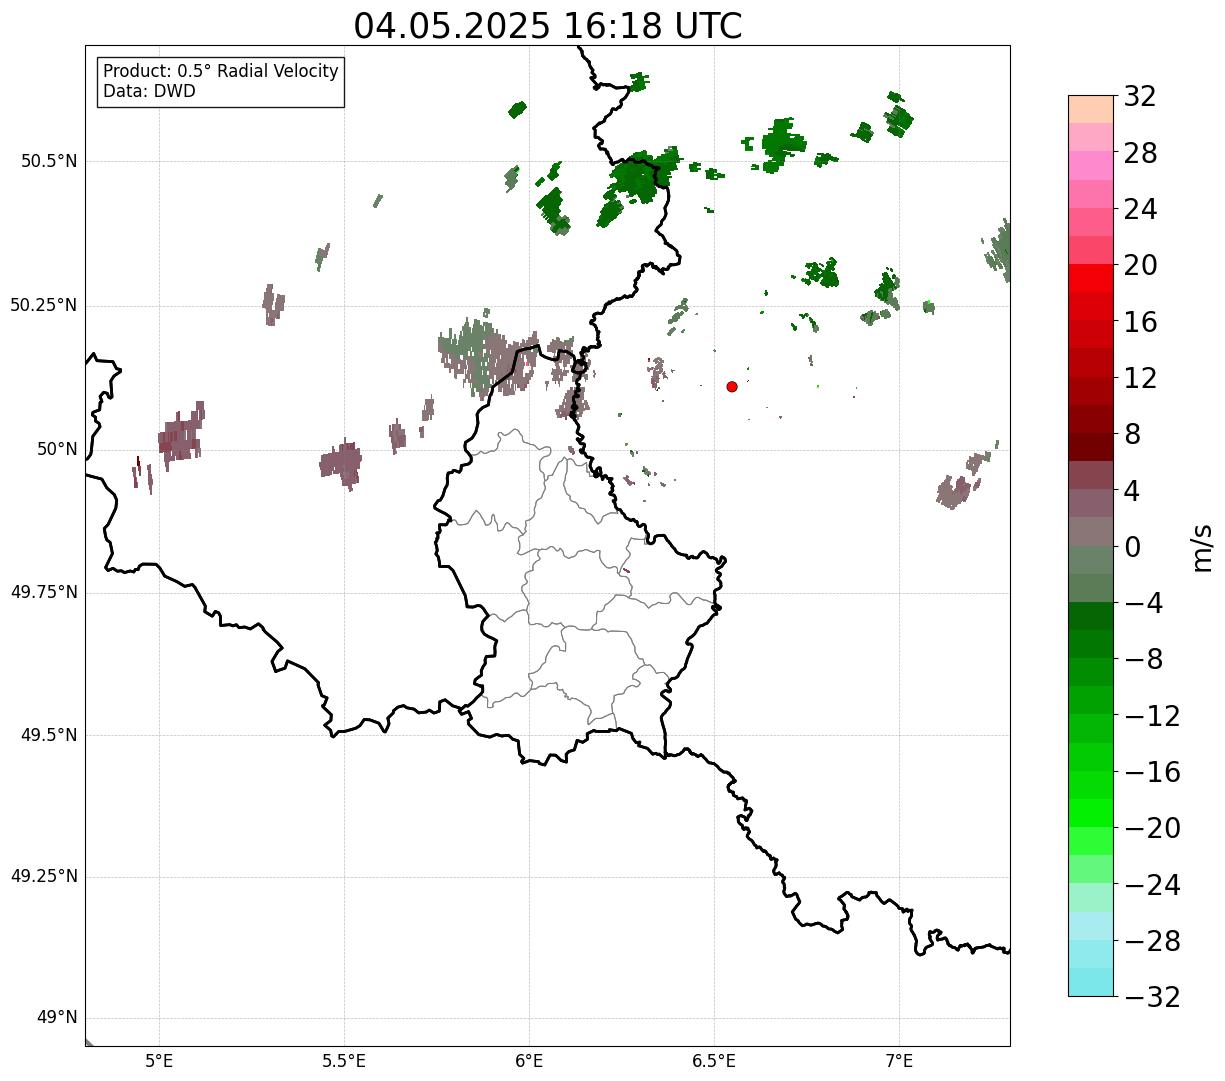Click the 49.75°N latitude label
Viewport: 1225px width, 1081px height.
click(x=44, y=592)
